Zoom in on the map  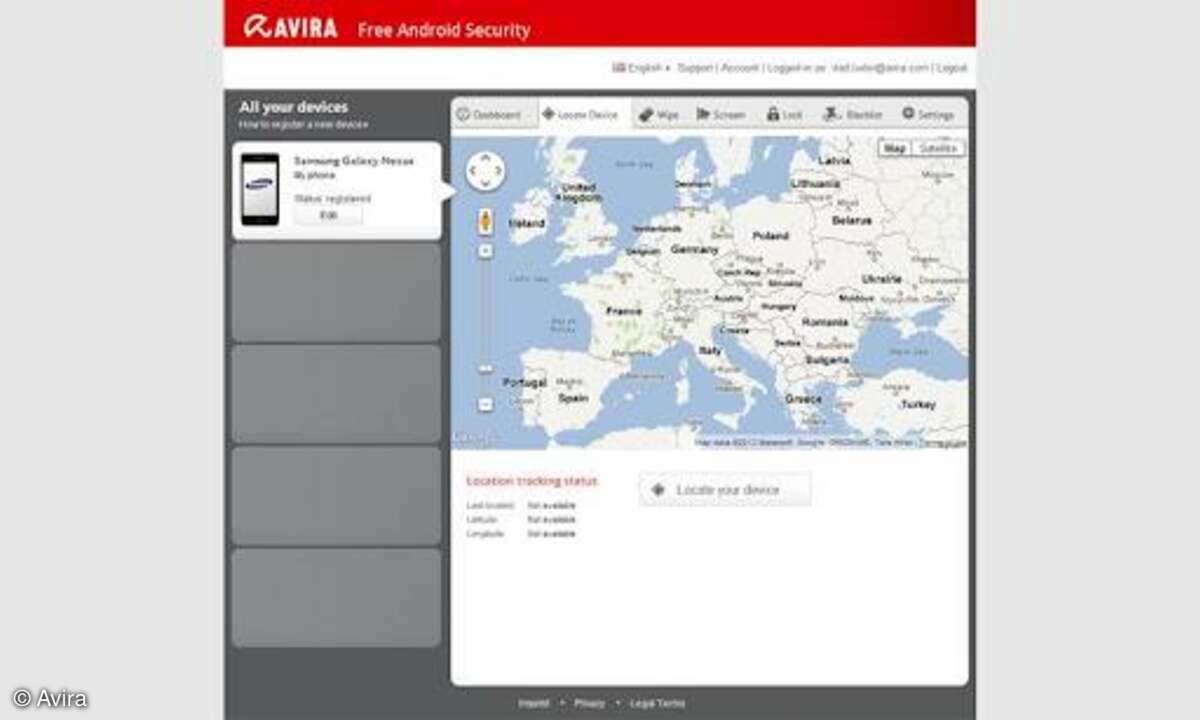[x=485, y=250]
